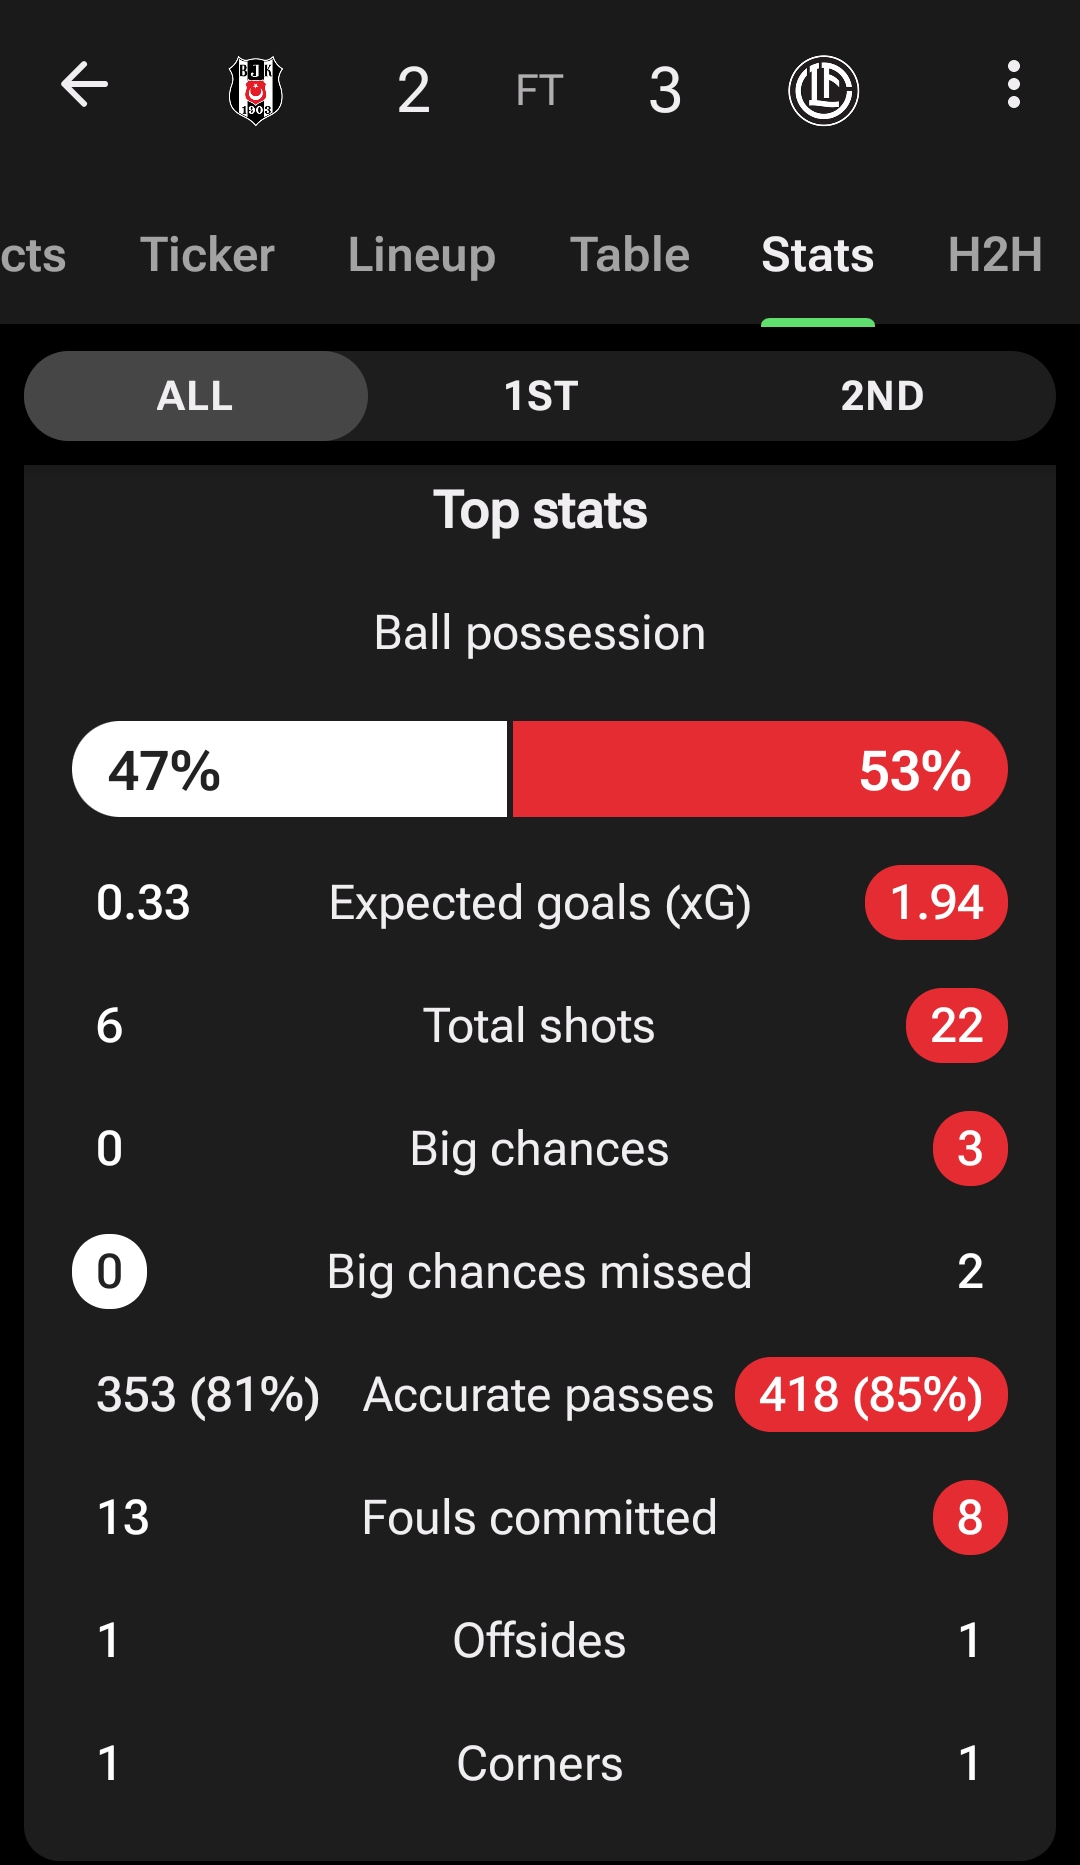Image resolution: width=1080 pixels, height=1865 pixels.
Task: Tap the red 53% possession bar
Action: tap(760, 769)
